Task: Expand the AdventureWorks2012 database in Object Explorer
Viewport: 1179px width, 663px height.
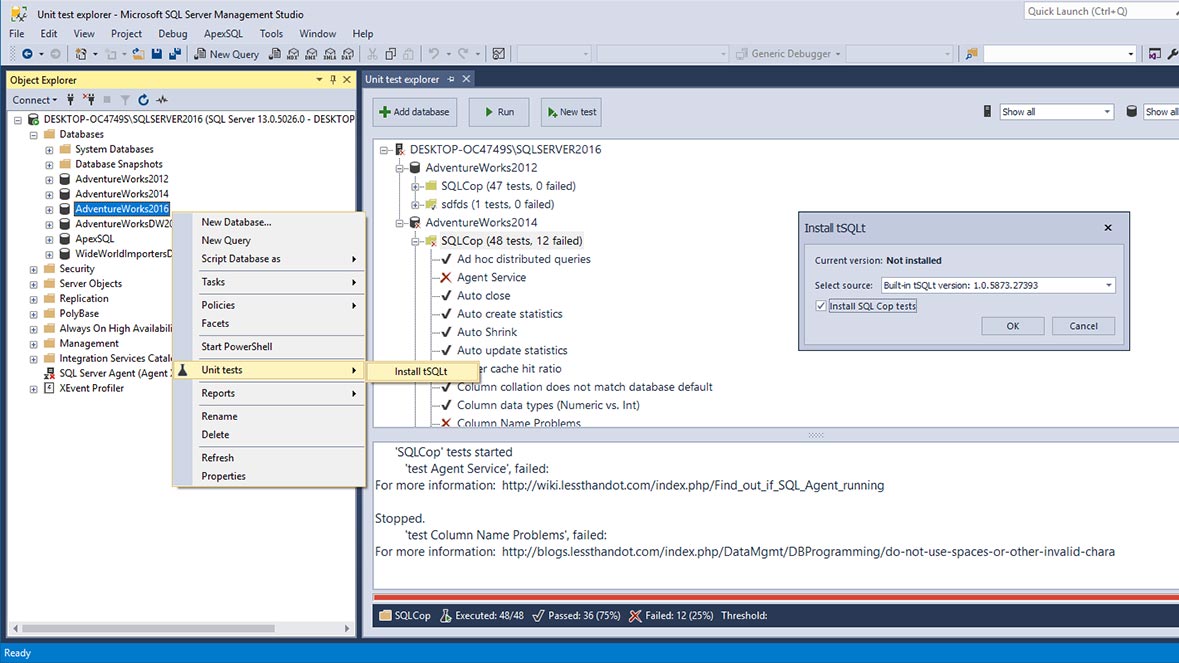Action: tap(50, 180)
